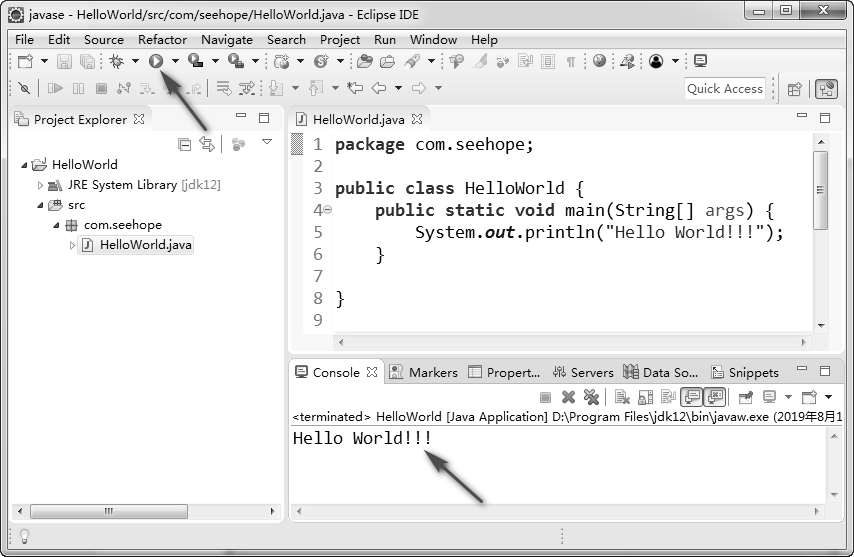Viewport: 854px width, 557px height.
Task: Click Remove Launch X icon in Console
Action: coord(568,397)
